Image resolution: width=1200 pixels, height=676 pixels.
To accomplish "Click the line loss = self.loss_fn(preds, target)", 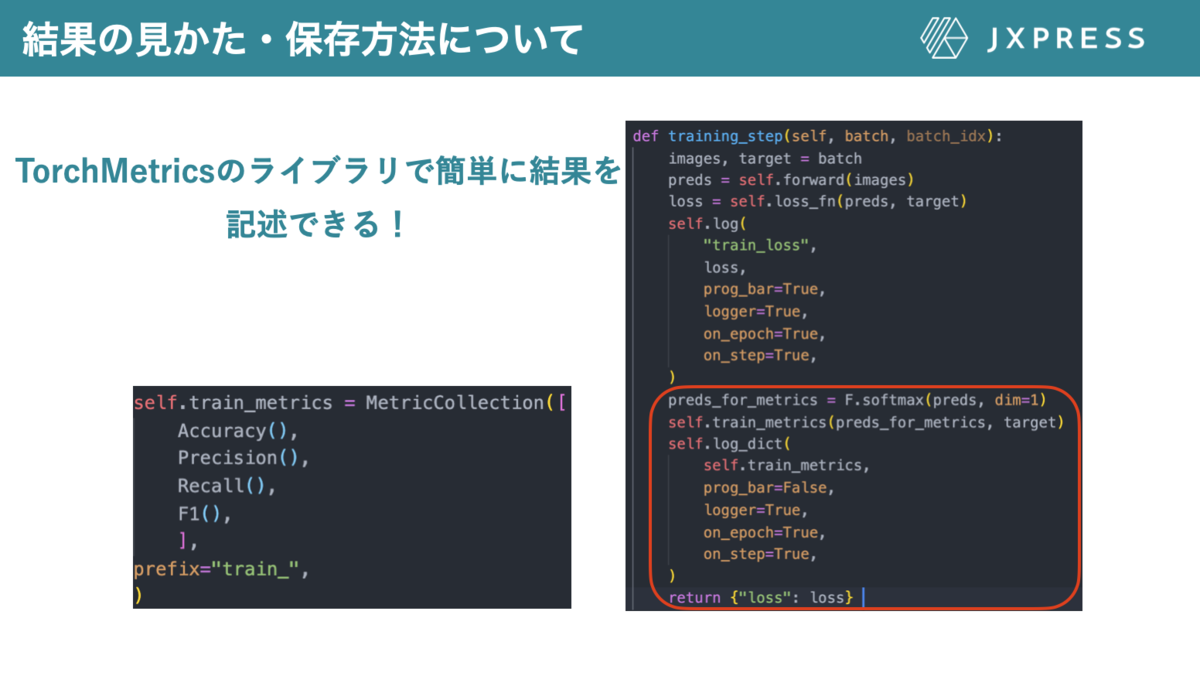I will tap(817, 202).
